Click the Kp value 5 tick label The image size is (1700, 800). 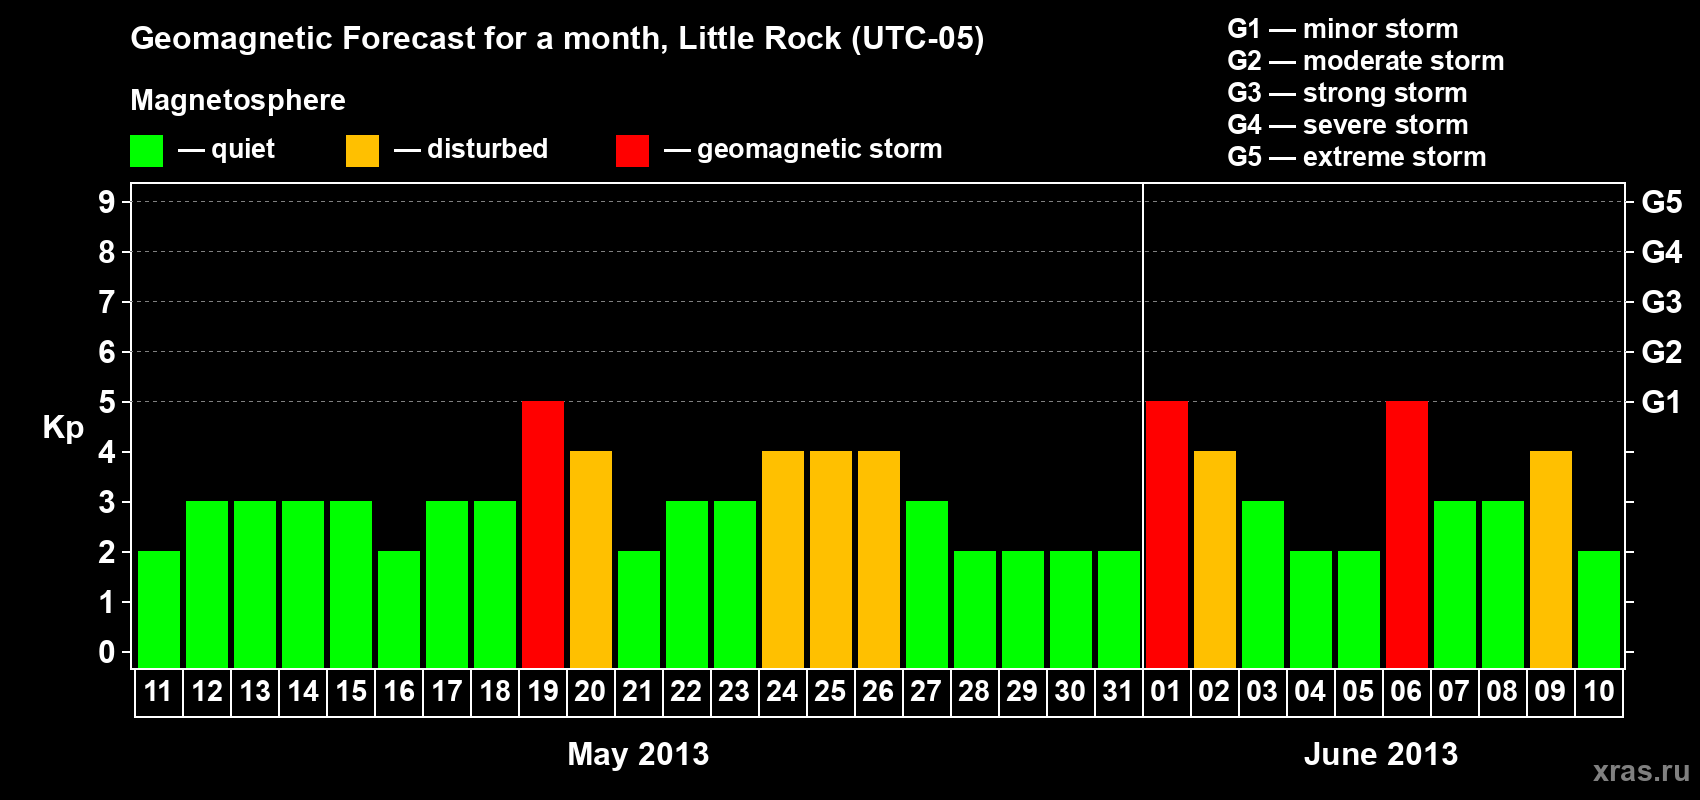(107, 402)
